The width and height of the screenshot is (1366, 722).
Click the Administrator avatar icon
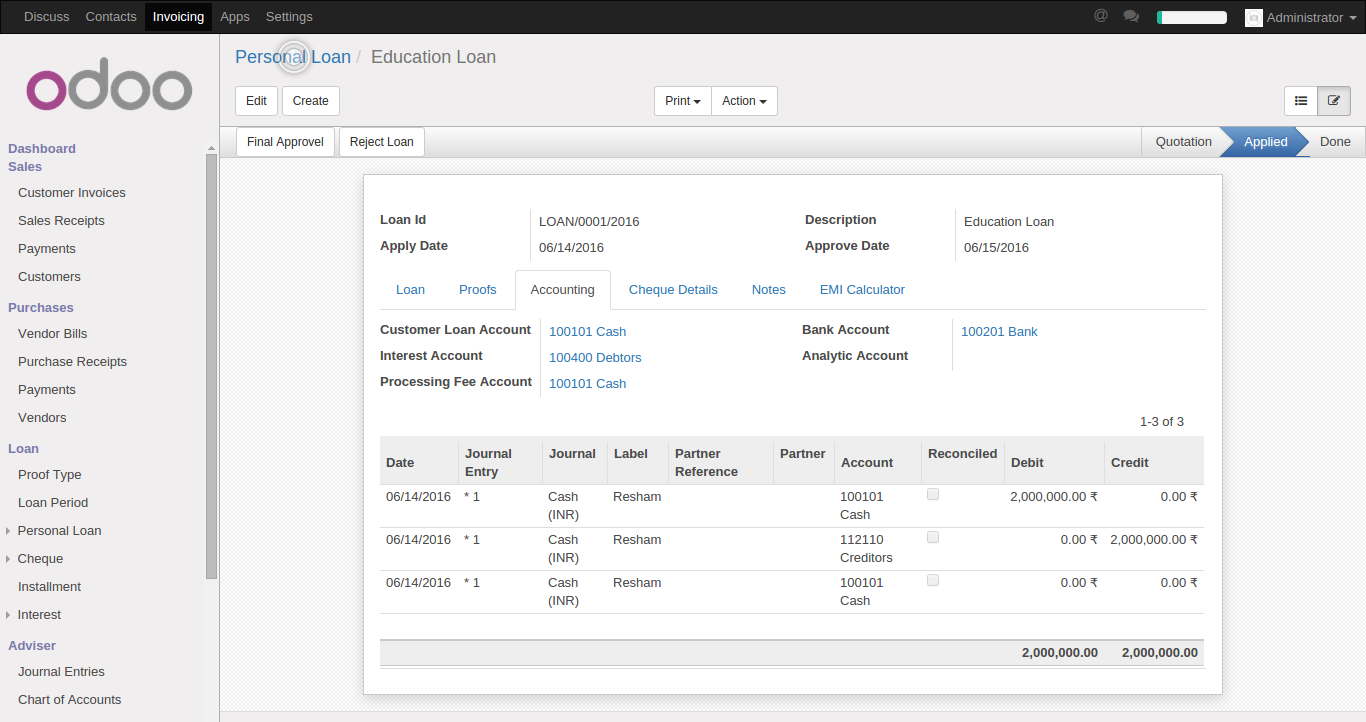click(x=1254, y=17)
